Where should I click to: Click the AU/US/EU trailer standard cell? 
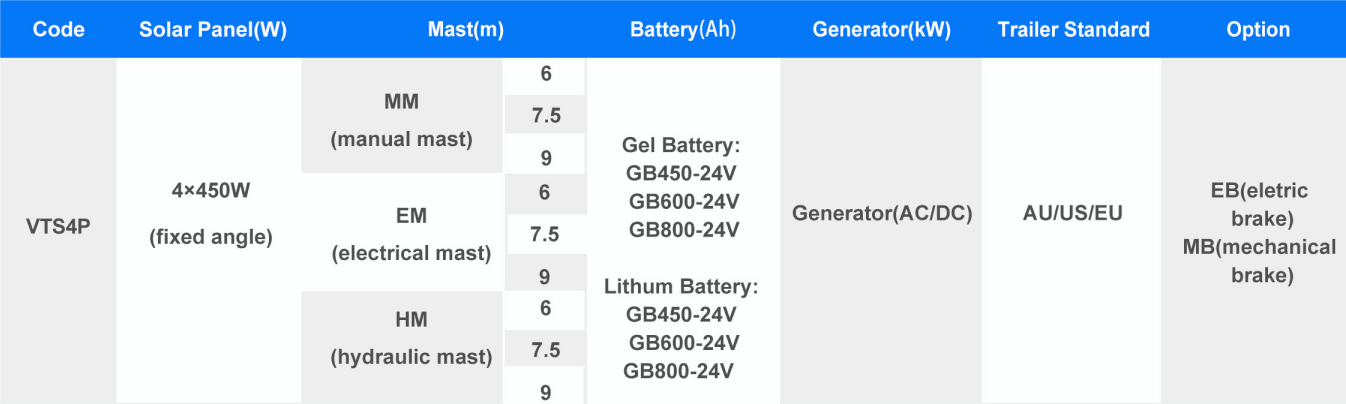pyautogui.click(x=1073, y=214)
